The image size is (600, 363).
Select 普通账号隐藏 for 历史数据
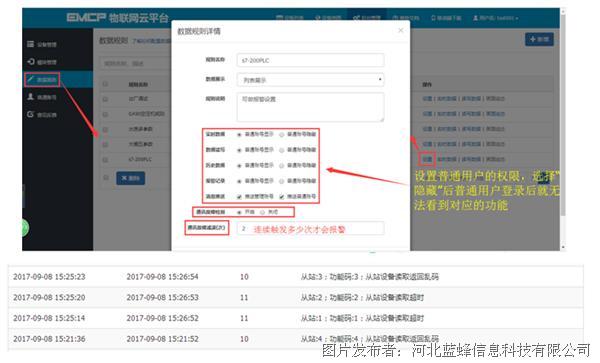coord(282,166)
